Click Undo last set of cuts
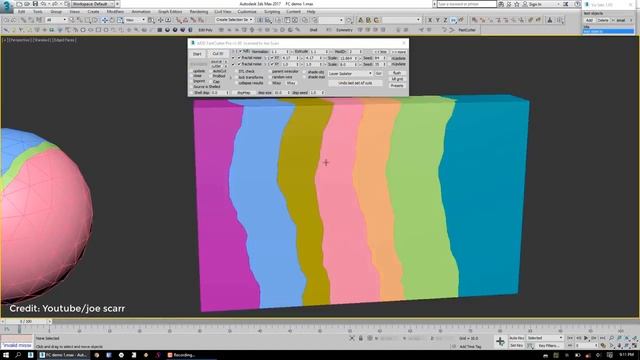Image resolution: width=640 pixels, height=360 pixels. pos(355,83)
